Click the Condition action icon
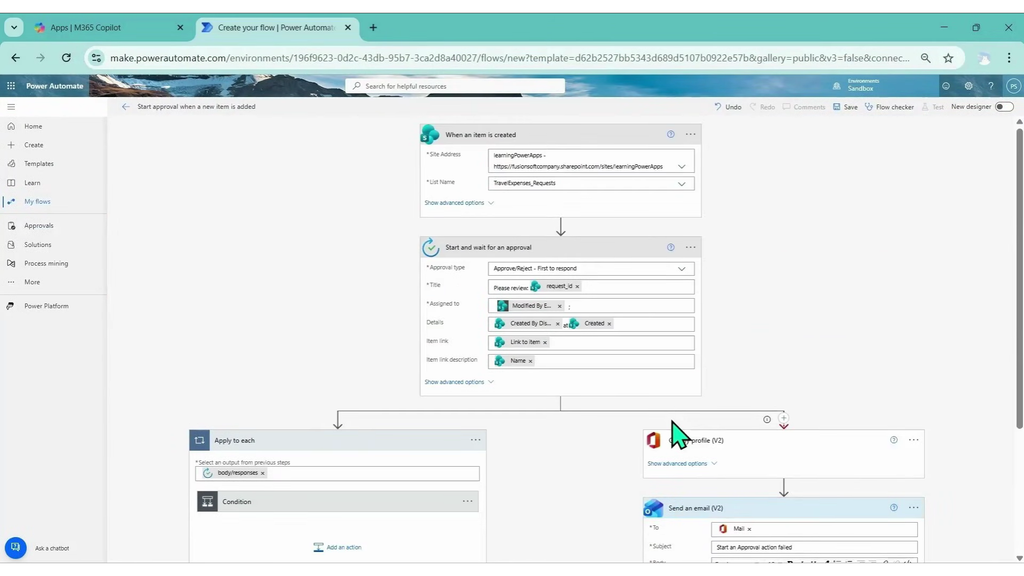Image resolution: width=1024 pixels, height=576 pixels. pyautogui.click(x=207, y=502)
